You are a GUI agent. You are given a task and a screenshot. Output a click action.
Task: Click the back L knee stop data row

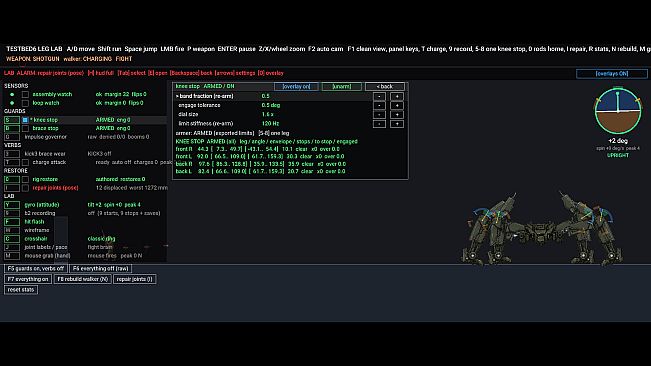pyautogui.click(x=260, y=171)
